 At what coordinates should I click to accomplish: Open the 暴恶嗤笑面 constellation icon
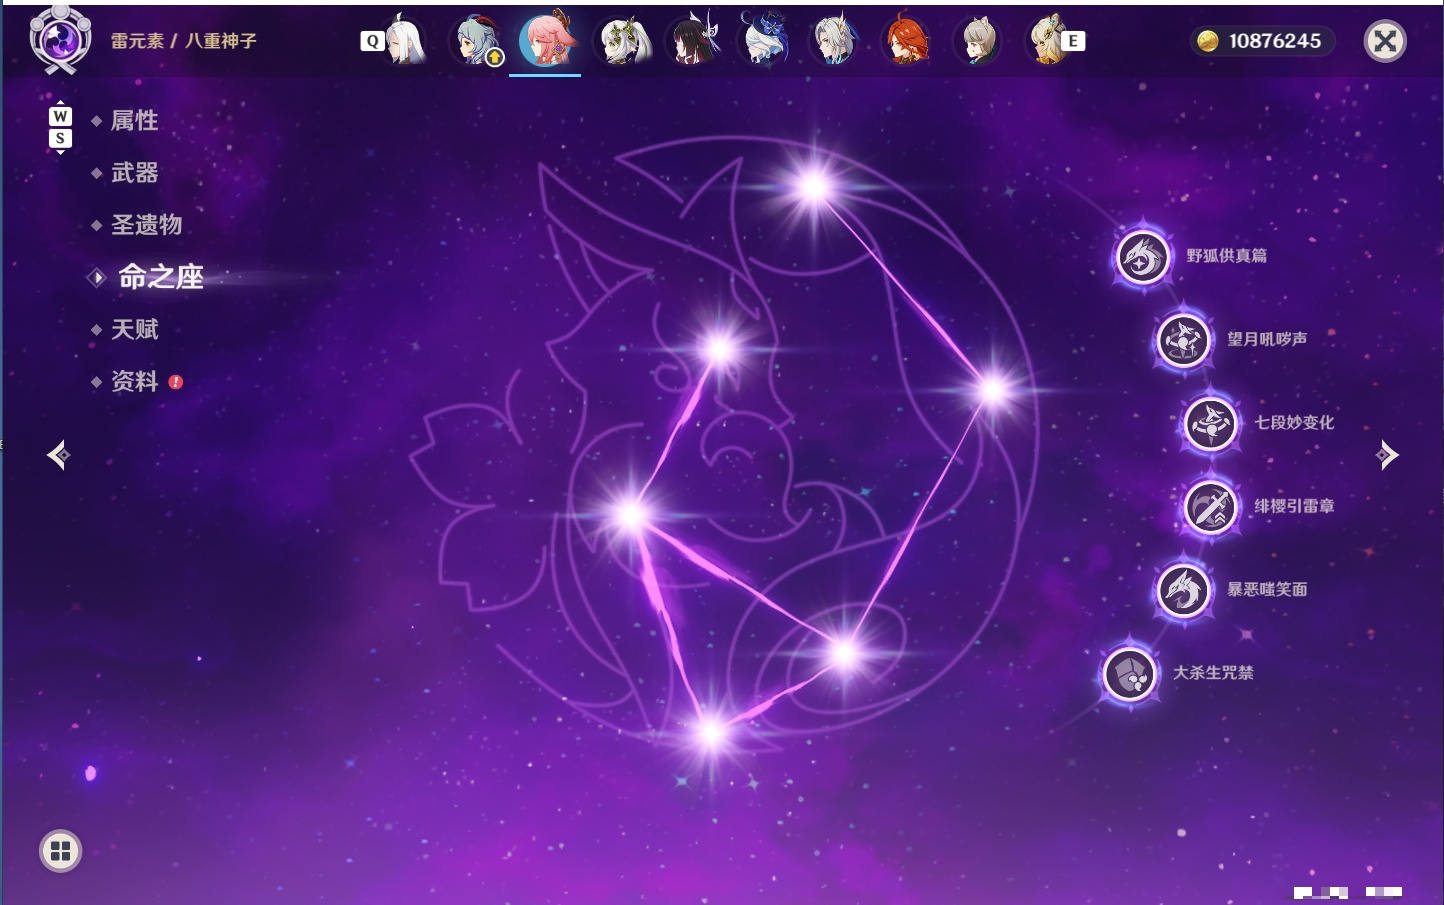pos(1183,590)
